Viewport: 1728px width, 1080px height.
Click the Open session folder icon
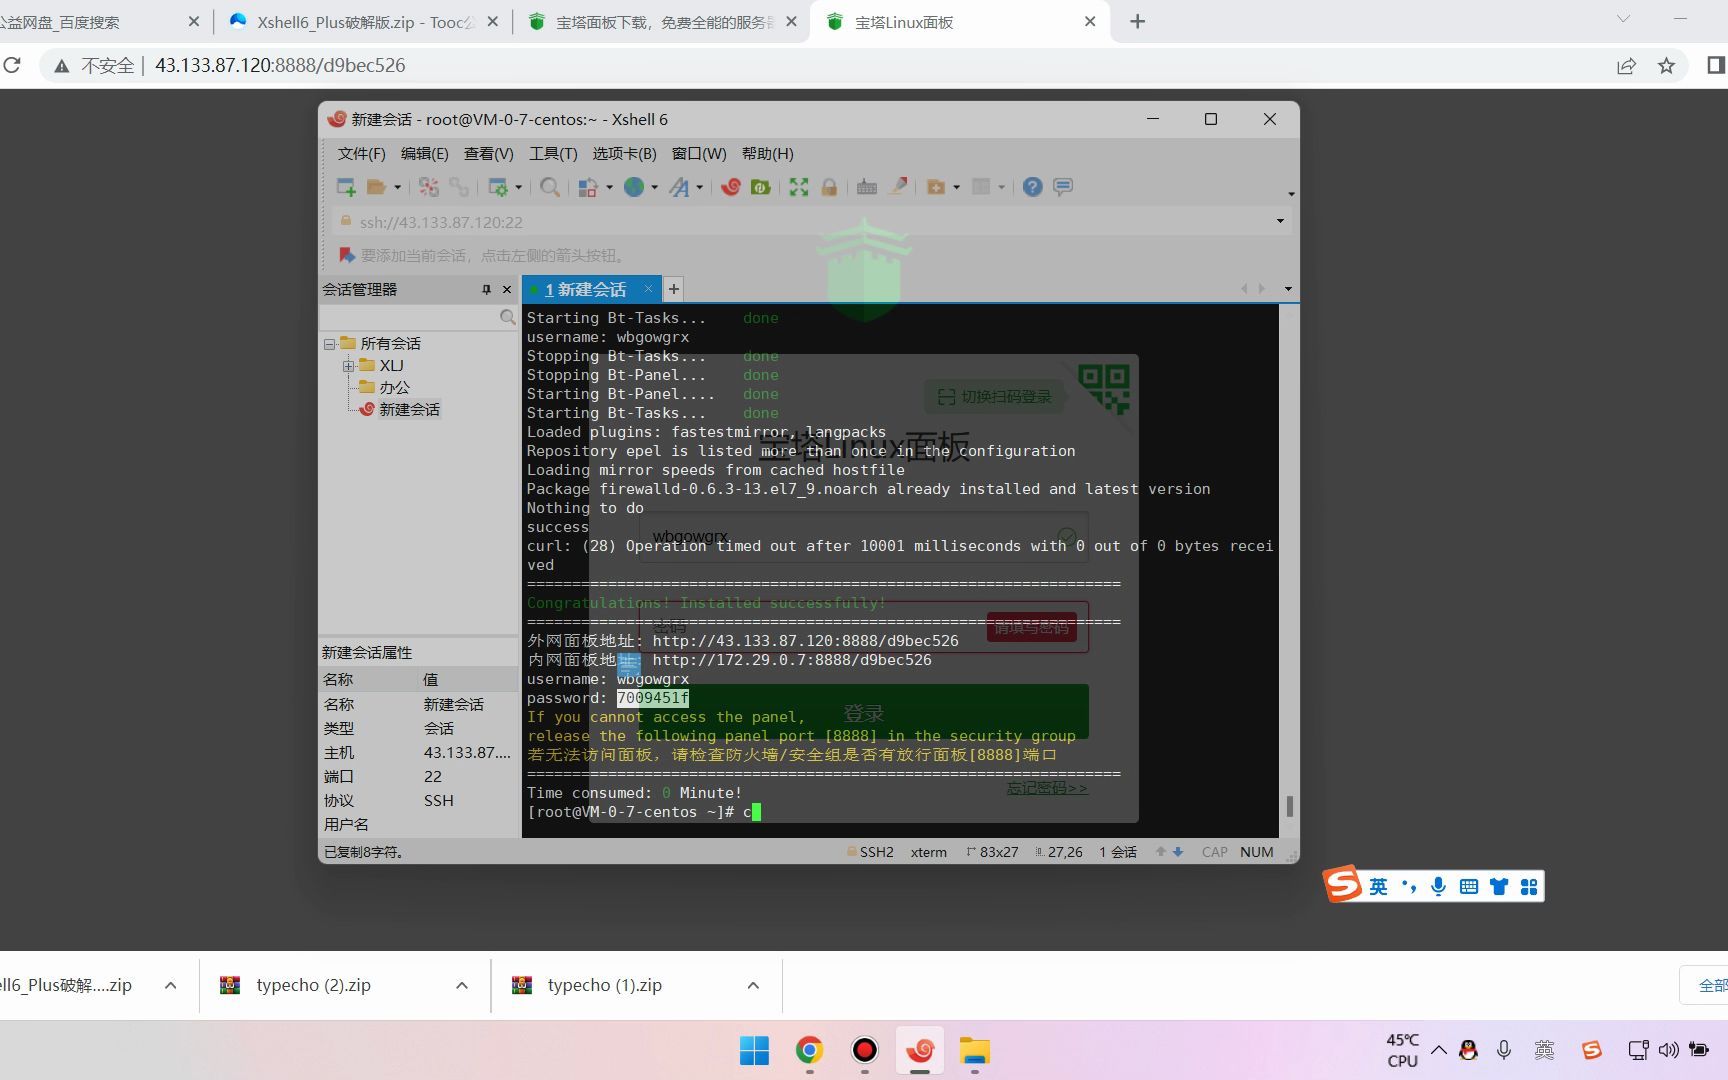[x=376, y=187]
